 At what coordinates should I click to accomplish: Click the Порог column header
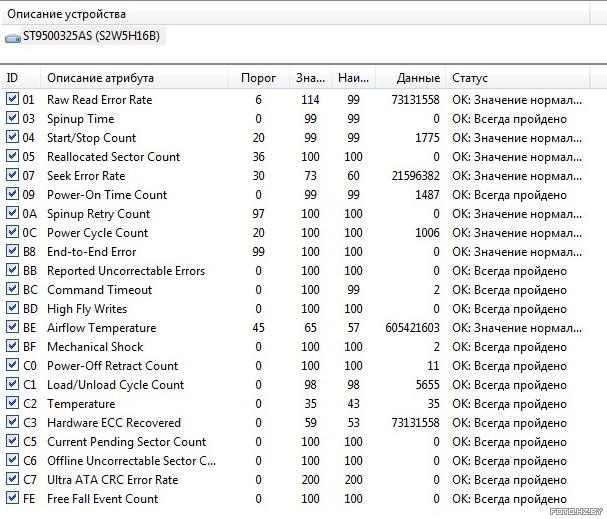point(259,78)
